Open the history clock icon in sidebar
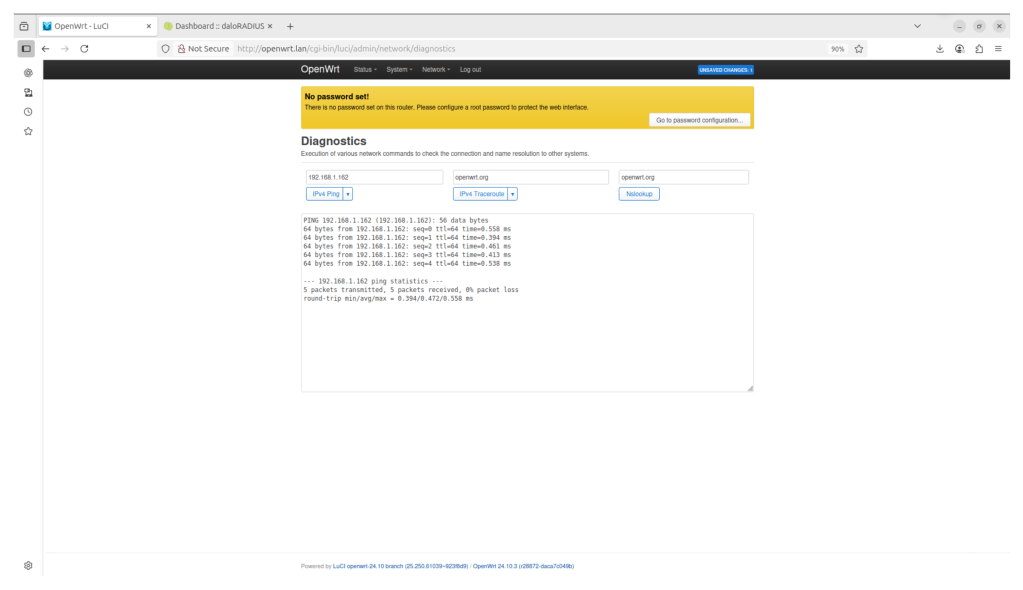Image resolution: width=1023 pixels, height=590 pixels. [x=28, y=112]
